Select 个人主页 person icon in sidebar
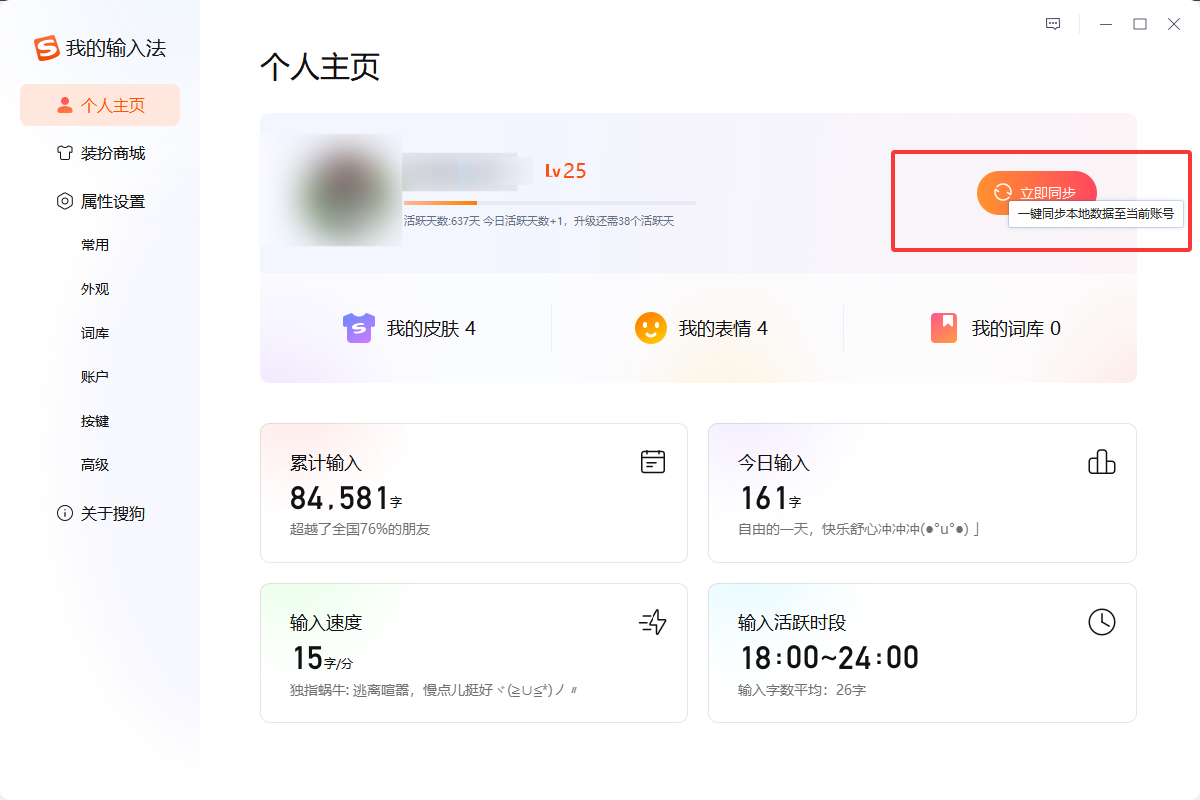Image resolution: width=1200 pixels, height=800 pixels. (63, 105)
